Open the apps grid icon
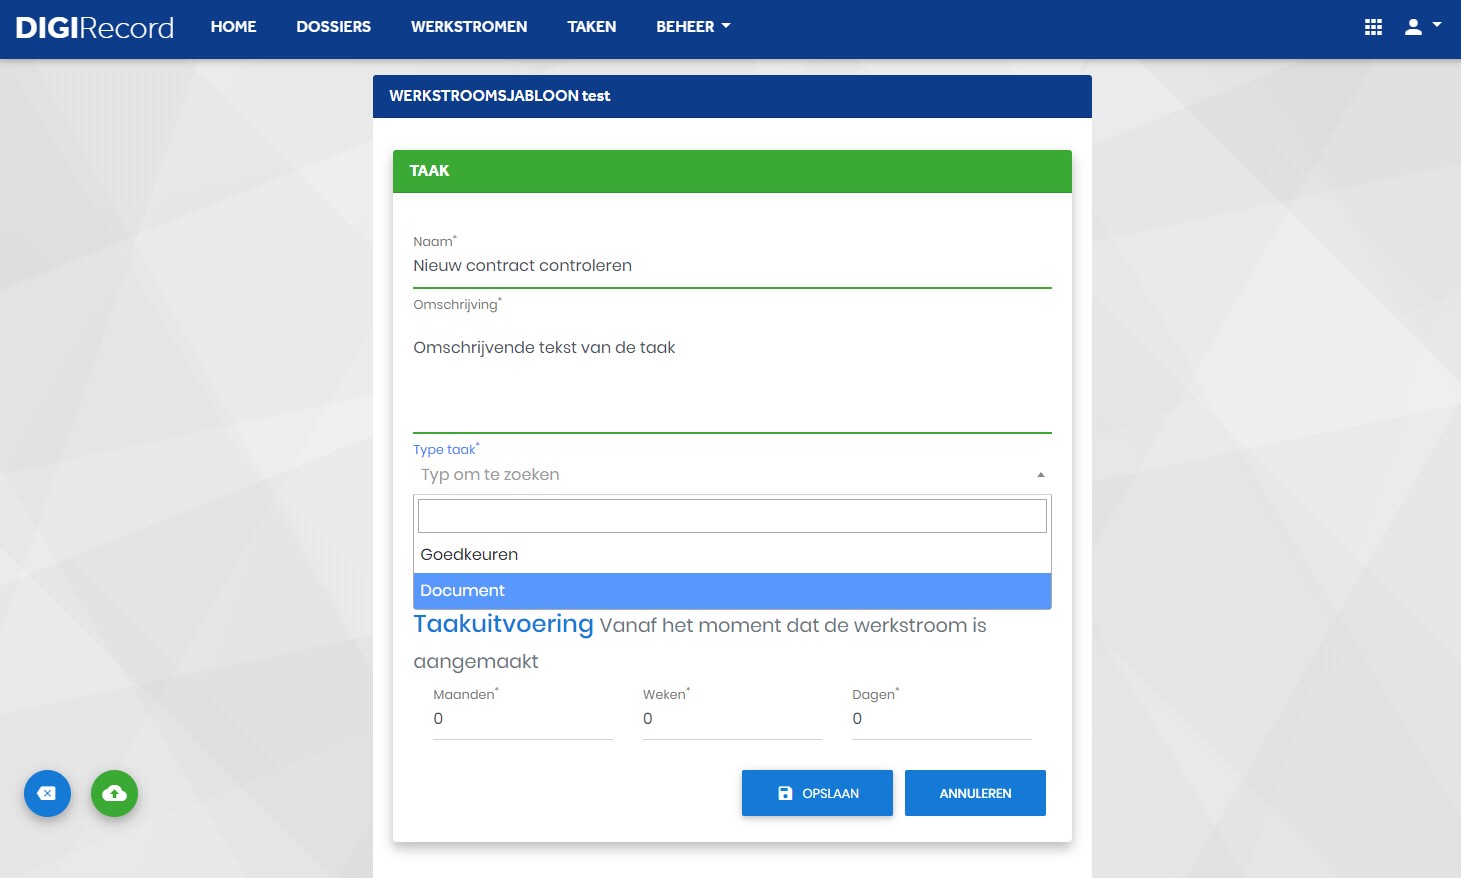Viewport: 1461px width, 878px height. coord(1373,27)
